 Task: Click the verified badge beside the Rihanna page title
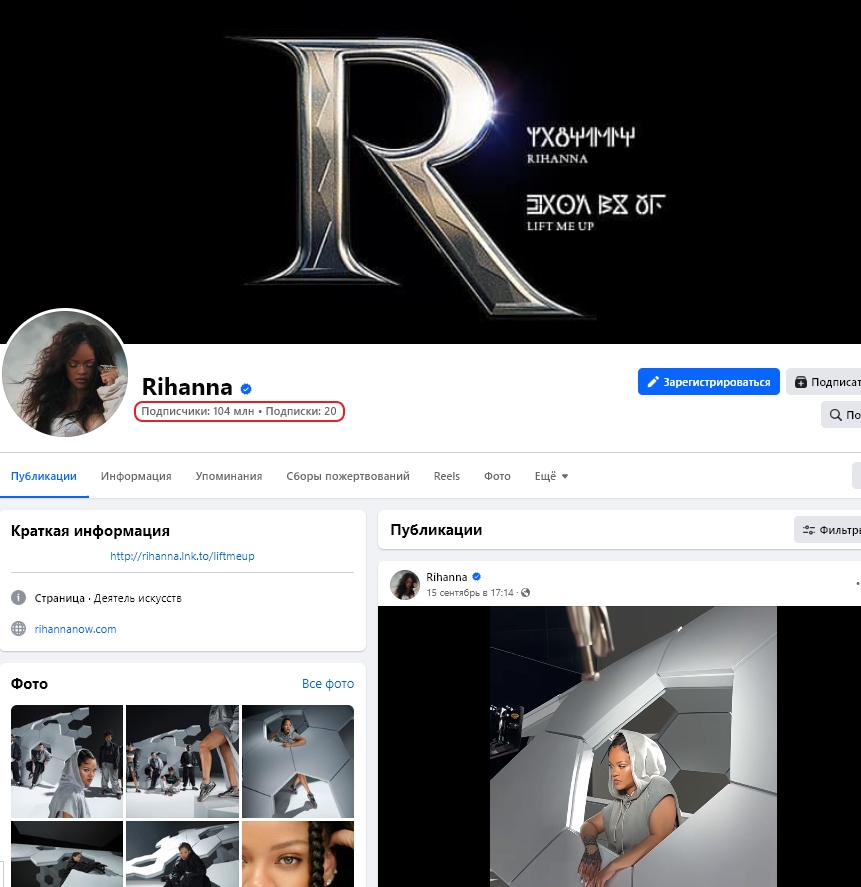(x=246, y=388)
